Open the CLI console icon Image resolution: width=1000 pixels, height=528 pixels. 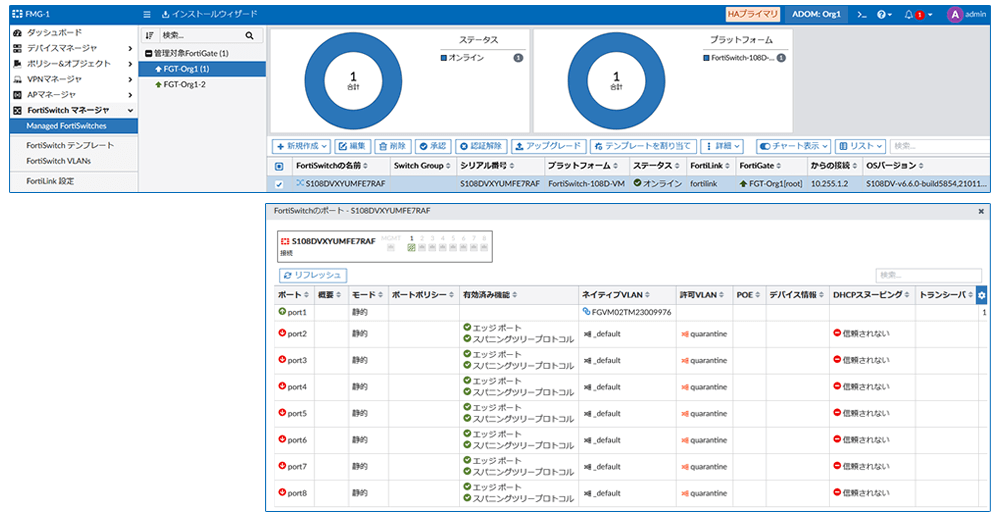862,14
